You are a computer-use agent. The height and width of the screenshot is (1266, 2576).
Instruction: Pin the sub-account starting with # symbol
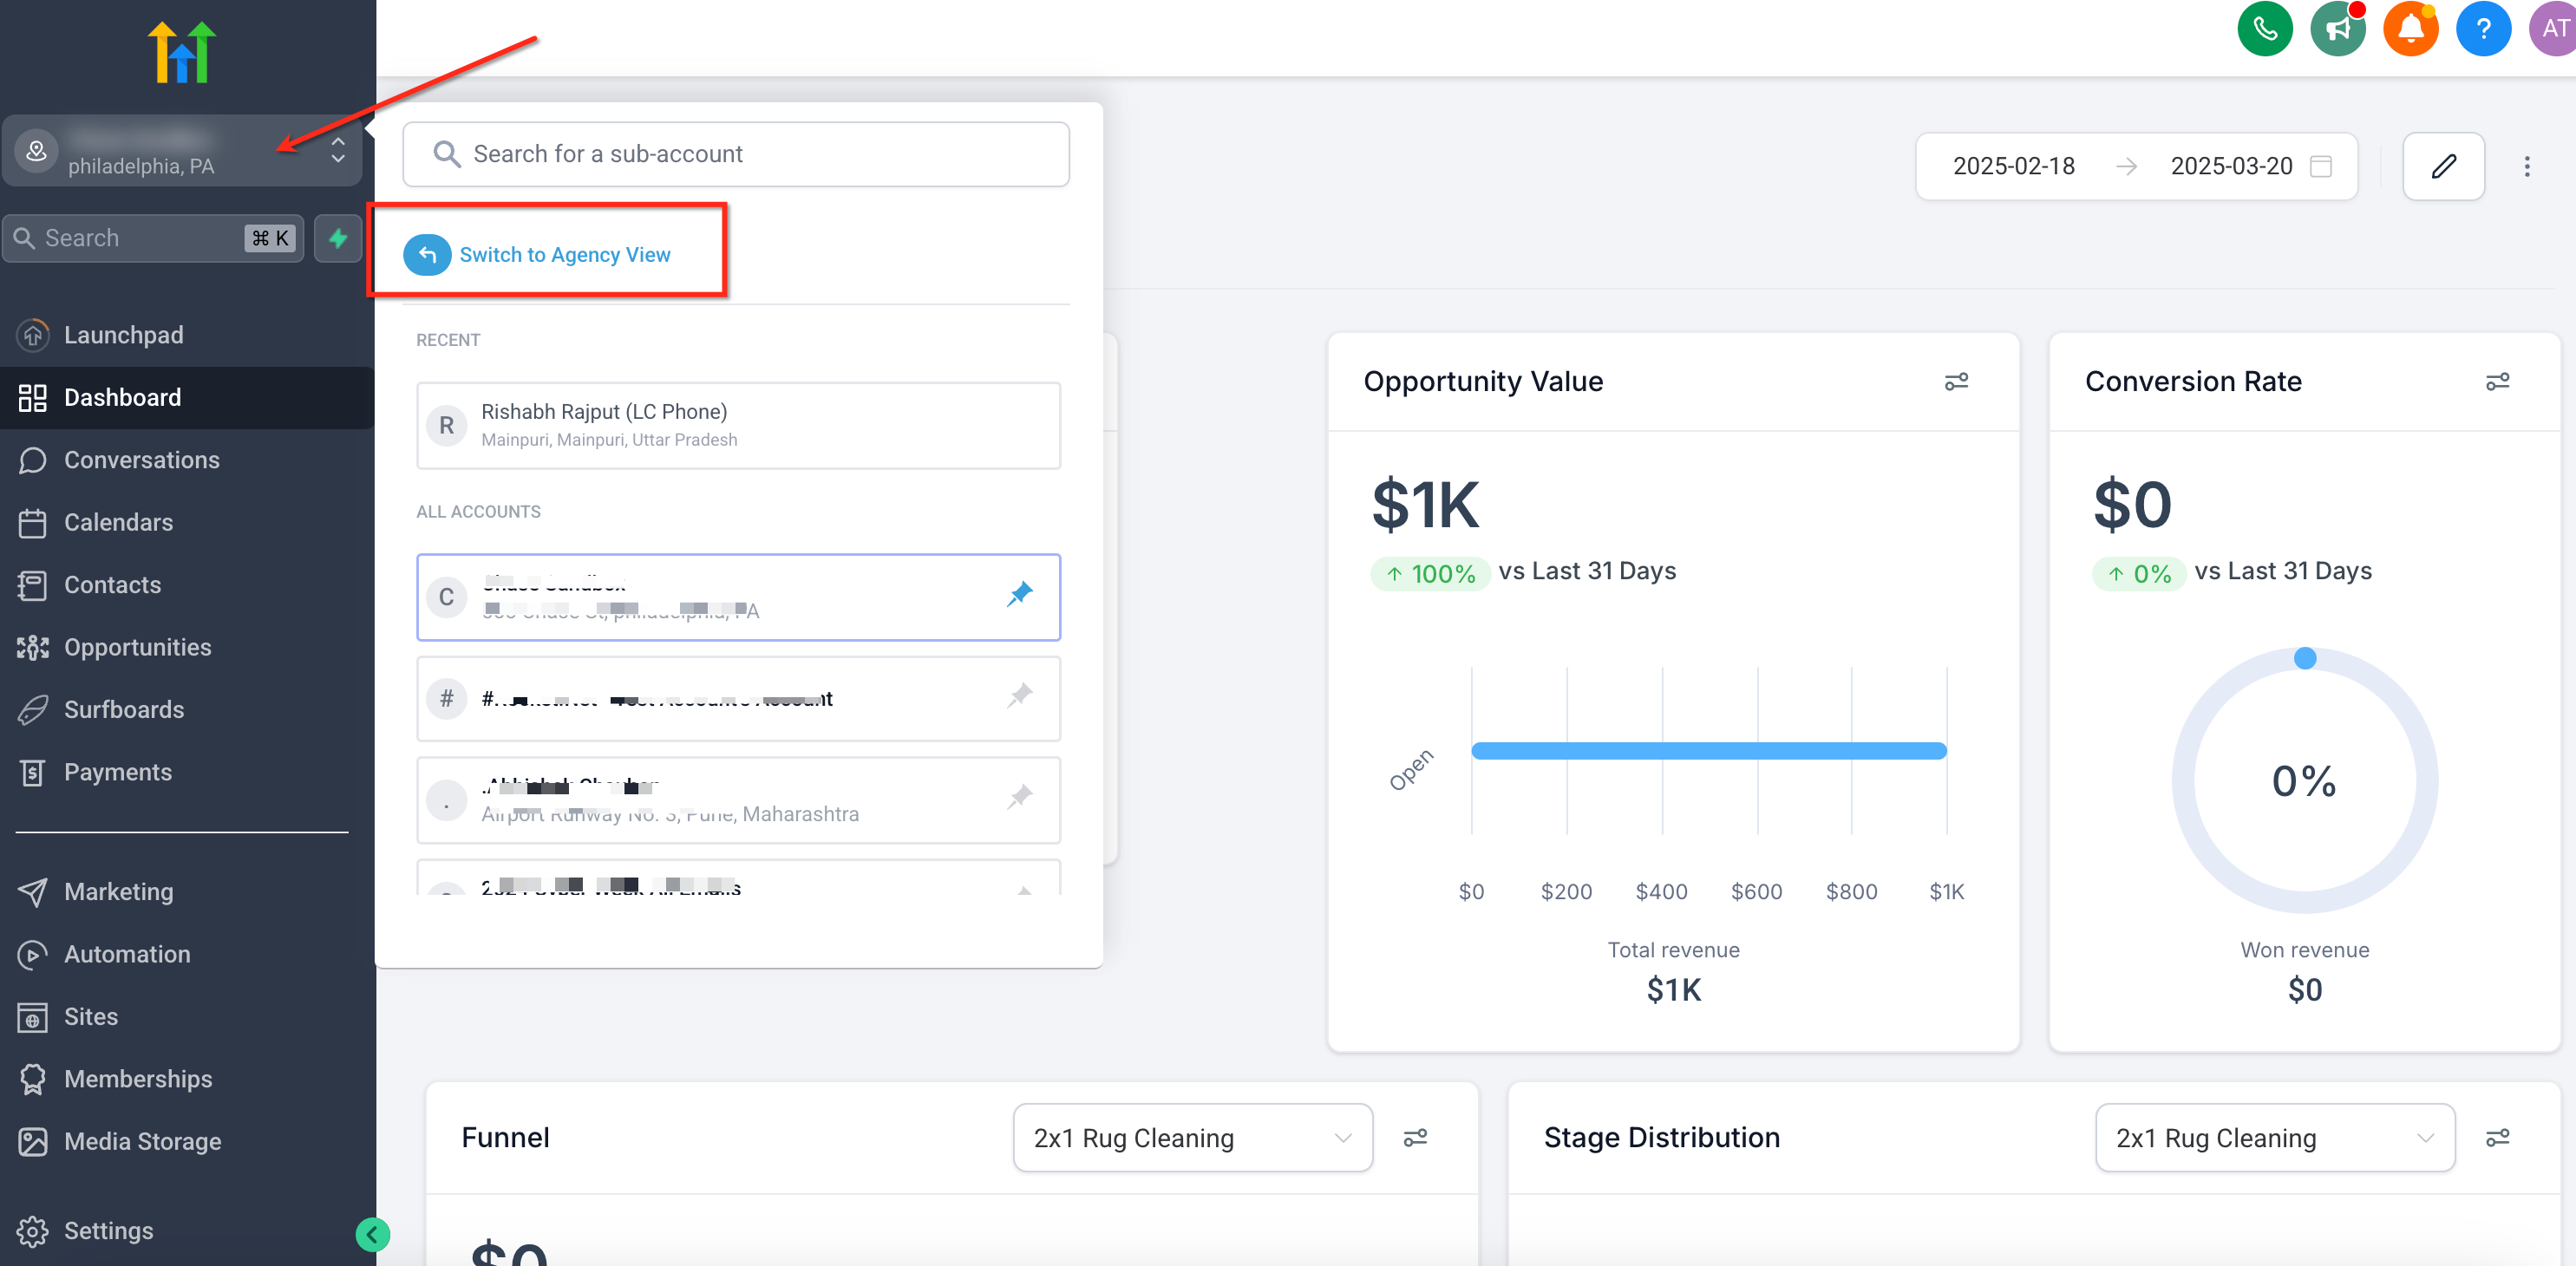pyautogui.click(x=1019, y=696)
